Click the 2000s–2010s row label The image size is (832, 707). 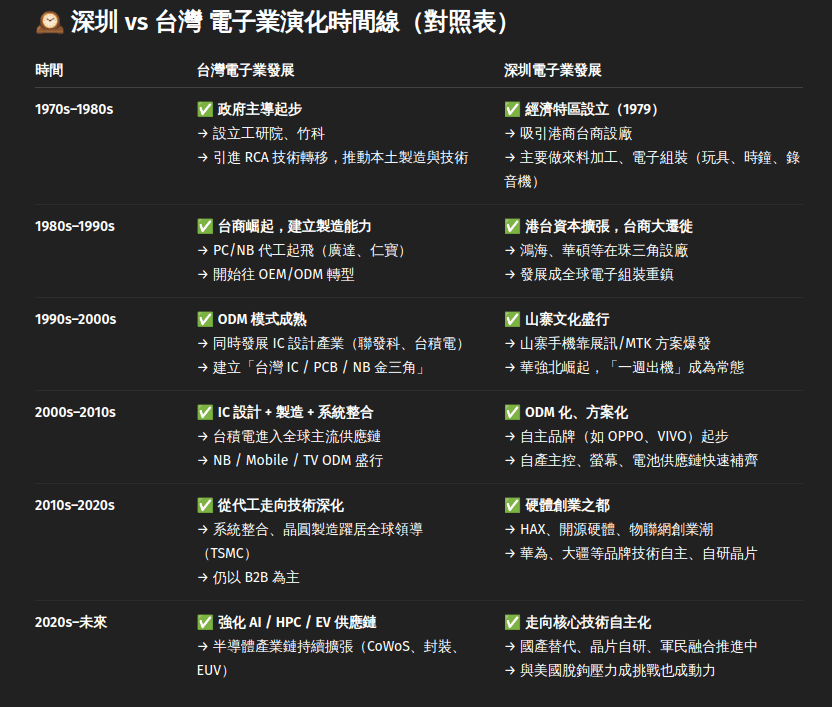pos(75,412)
